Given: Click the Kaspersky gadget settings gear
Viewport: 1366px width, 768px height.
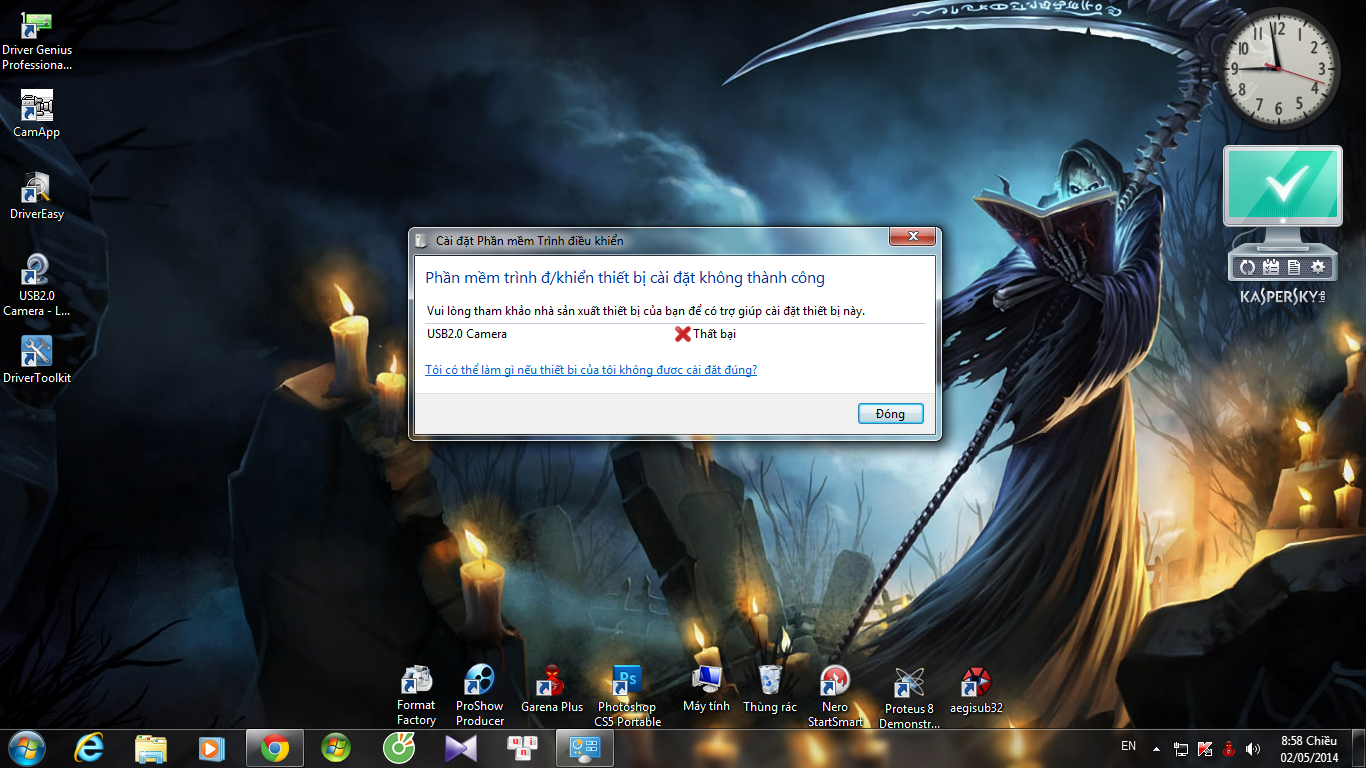Looking at the screenshot, I should (x=1318, y=267).
